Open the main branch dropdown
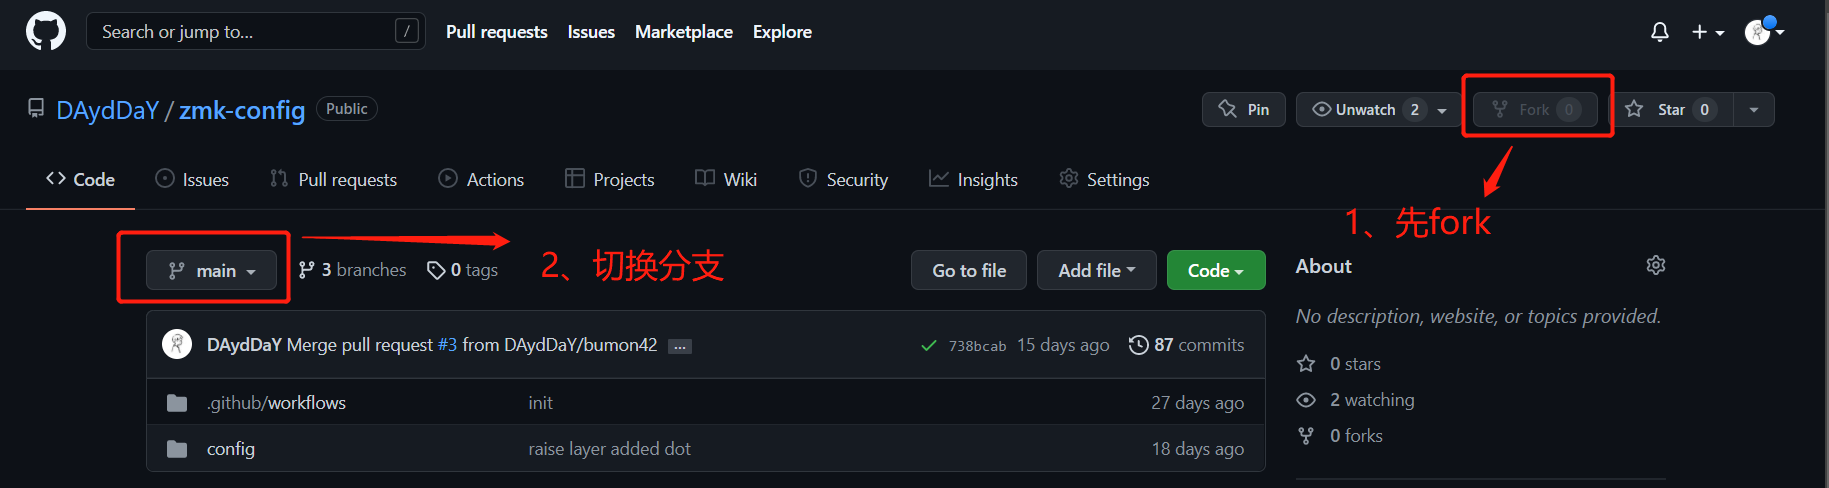 [x=211, y=271]
